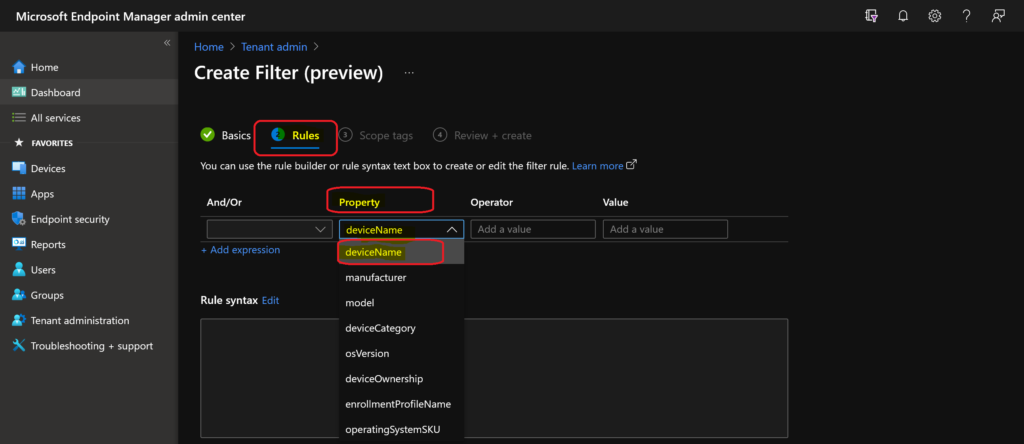Click the Tenant administration icon

tap(19, 321)
